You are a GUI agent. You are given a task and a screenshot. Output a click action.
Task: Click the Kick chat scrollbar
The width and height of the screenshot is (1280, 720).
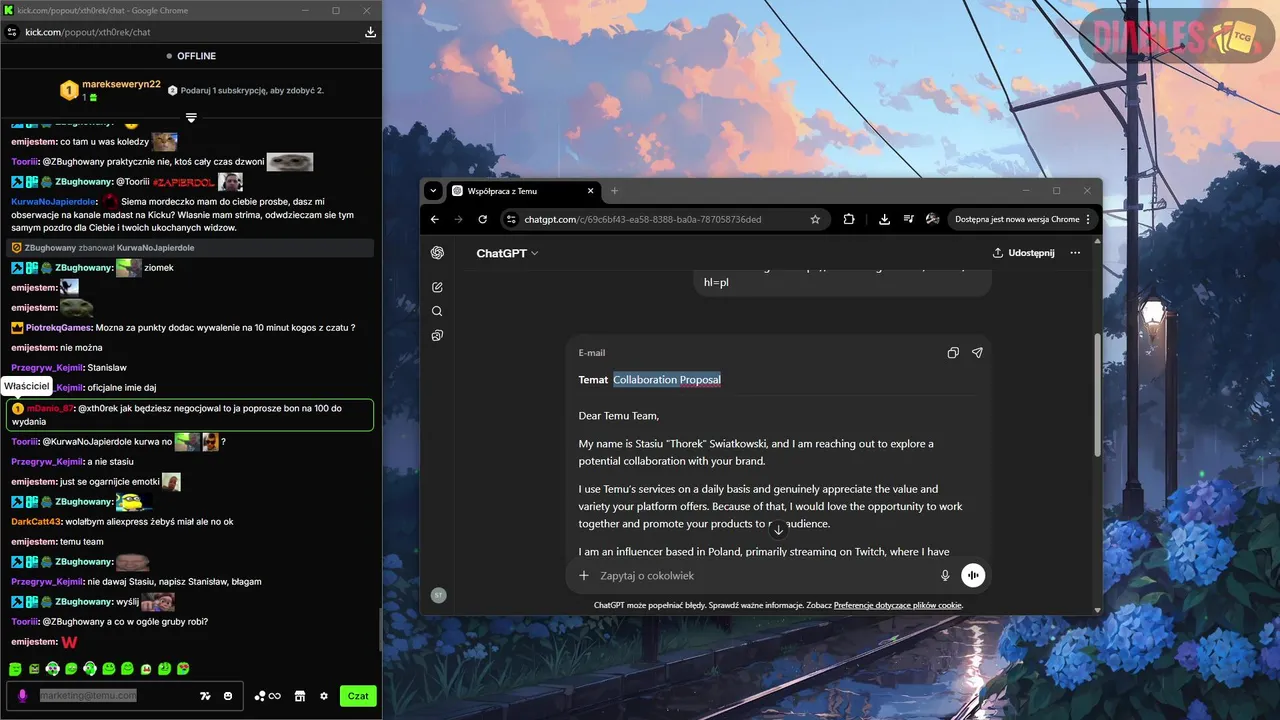(x=379, y=631)
